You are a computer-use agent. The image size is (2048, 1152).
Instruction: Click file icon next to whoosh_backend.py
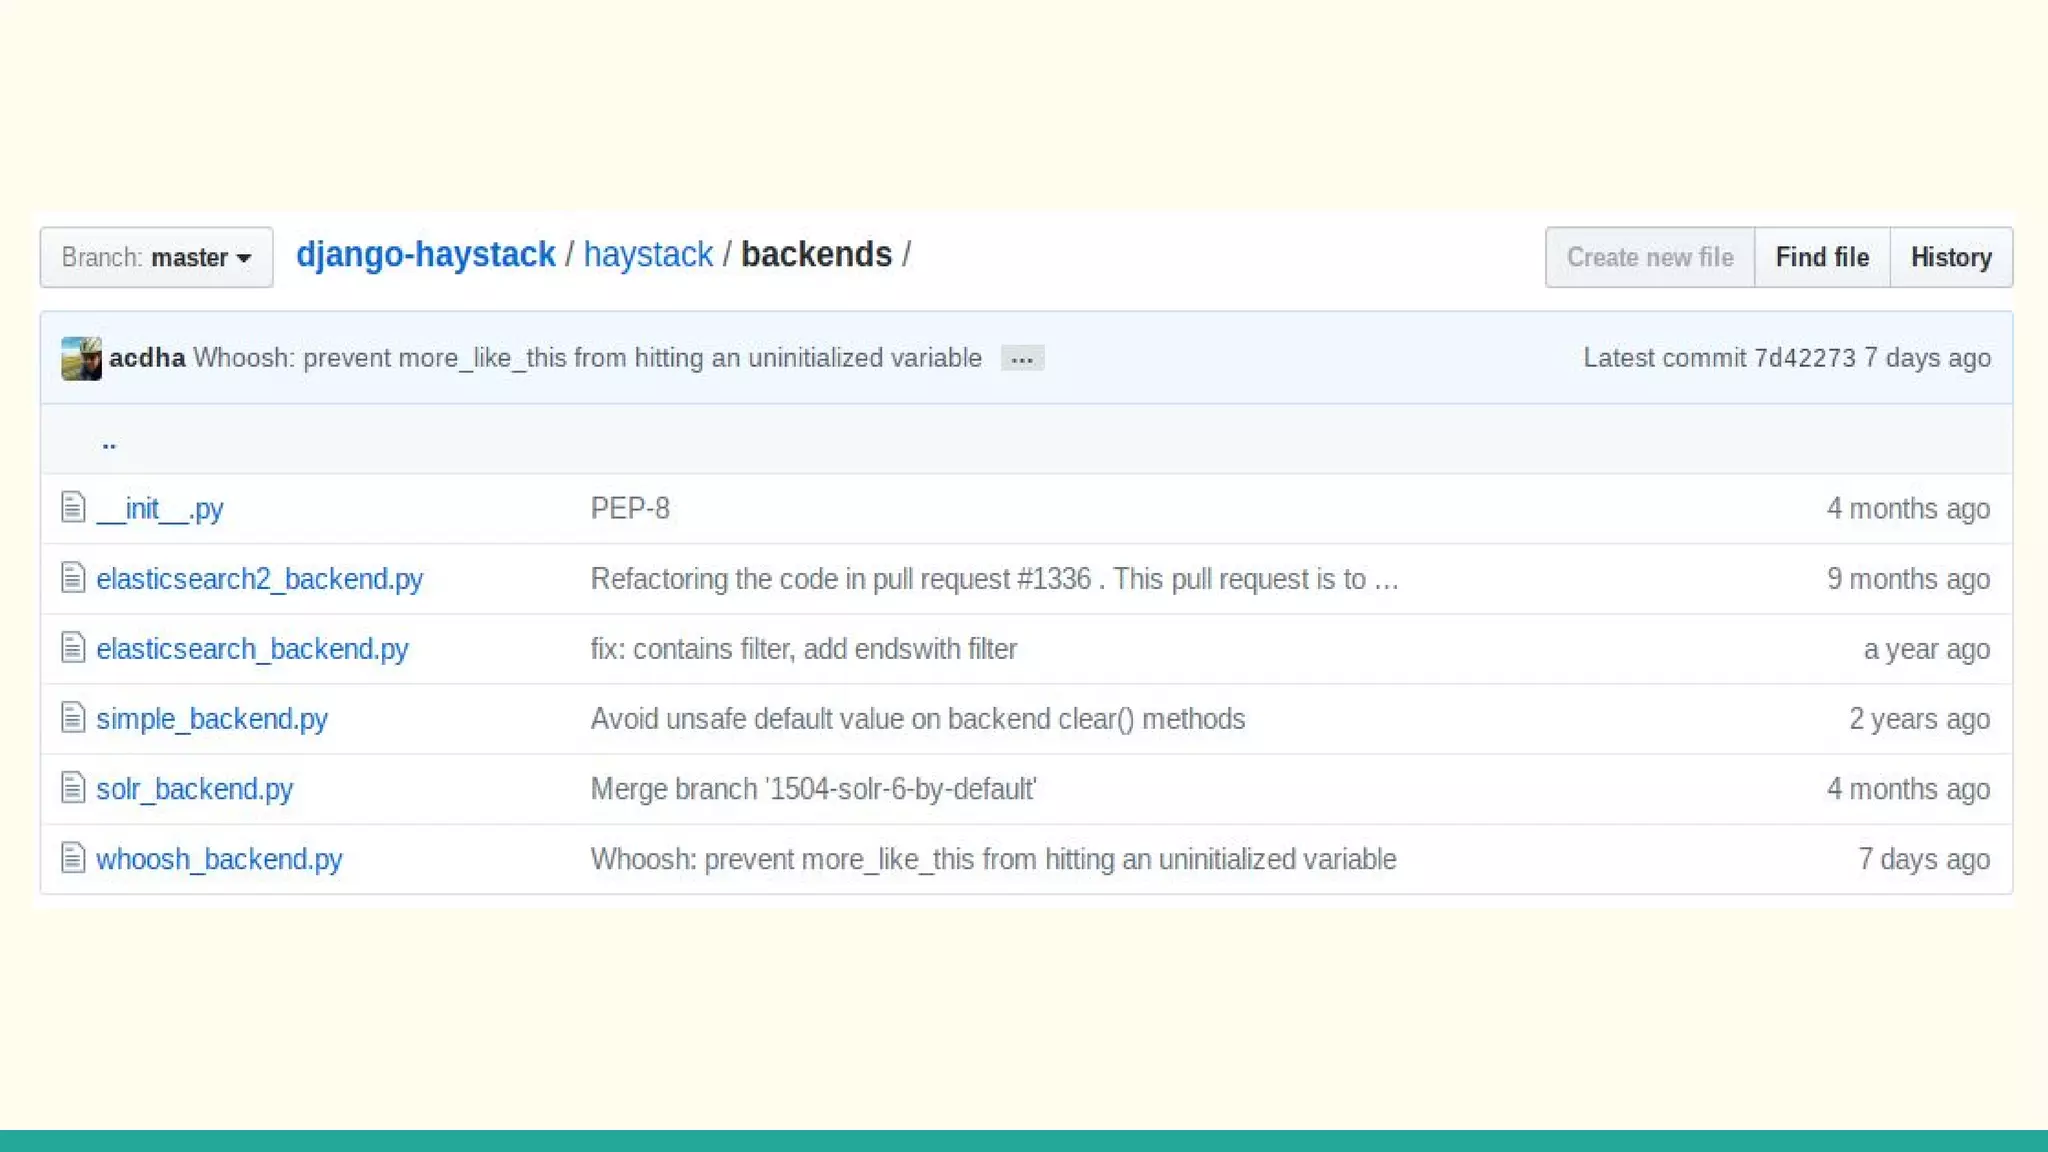73,857
